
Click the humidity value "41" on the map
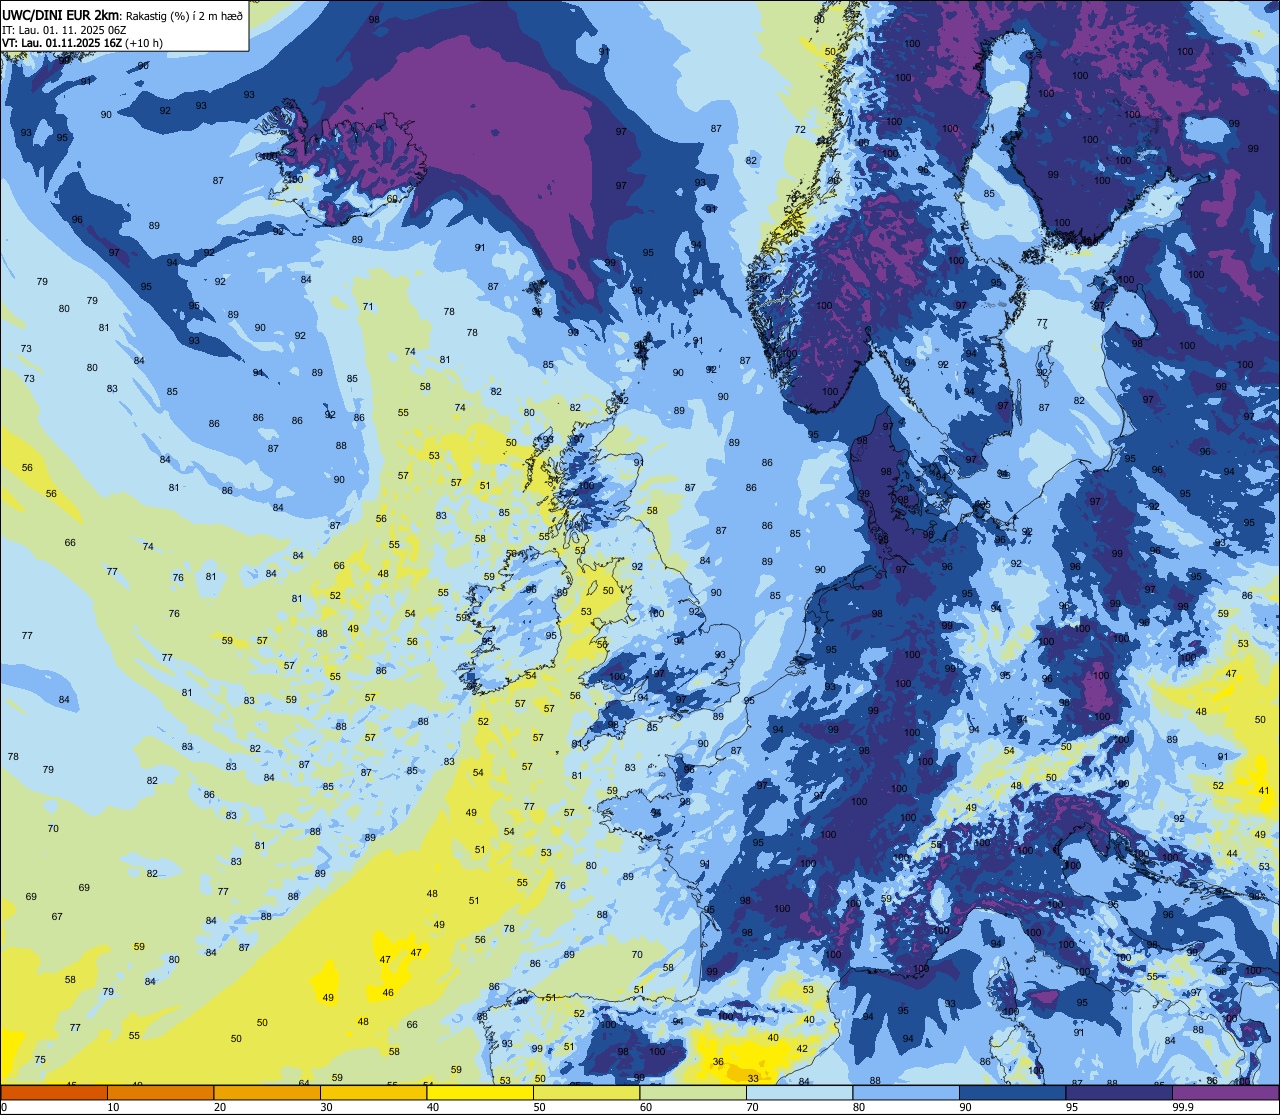point(1264,790)
